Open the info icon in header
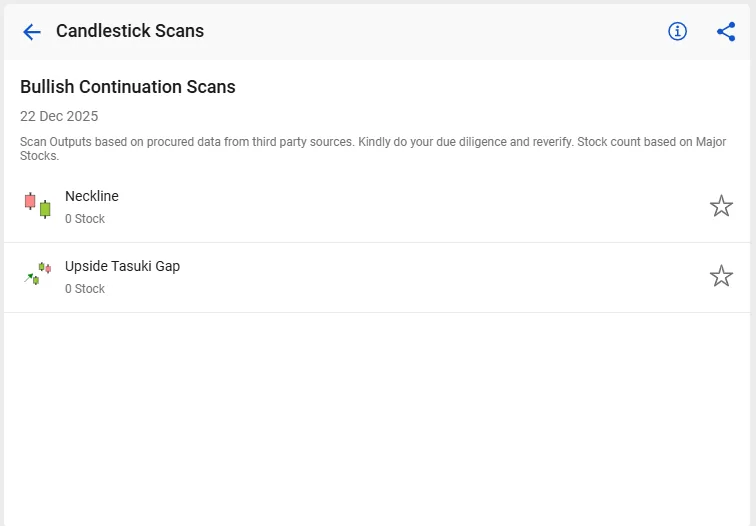 click(678, 32)
